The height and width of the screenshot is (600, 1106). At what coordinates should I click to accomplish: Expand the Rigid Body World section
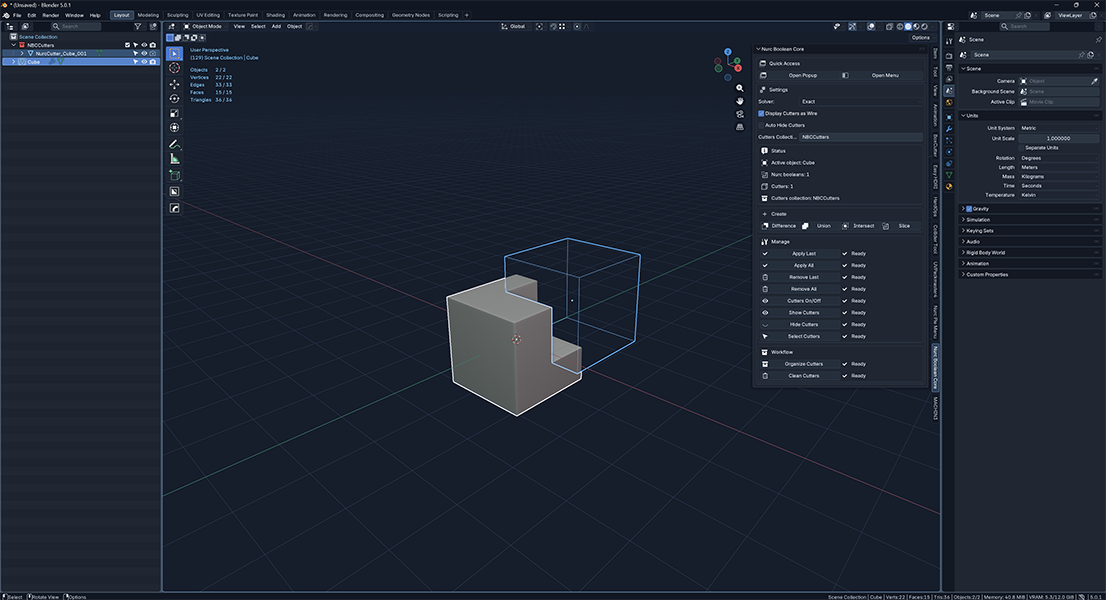point(985,252)
